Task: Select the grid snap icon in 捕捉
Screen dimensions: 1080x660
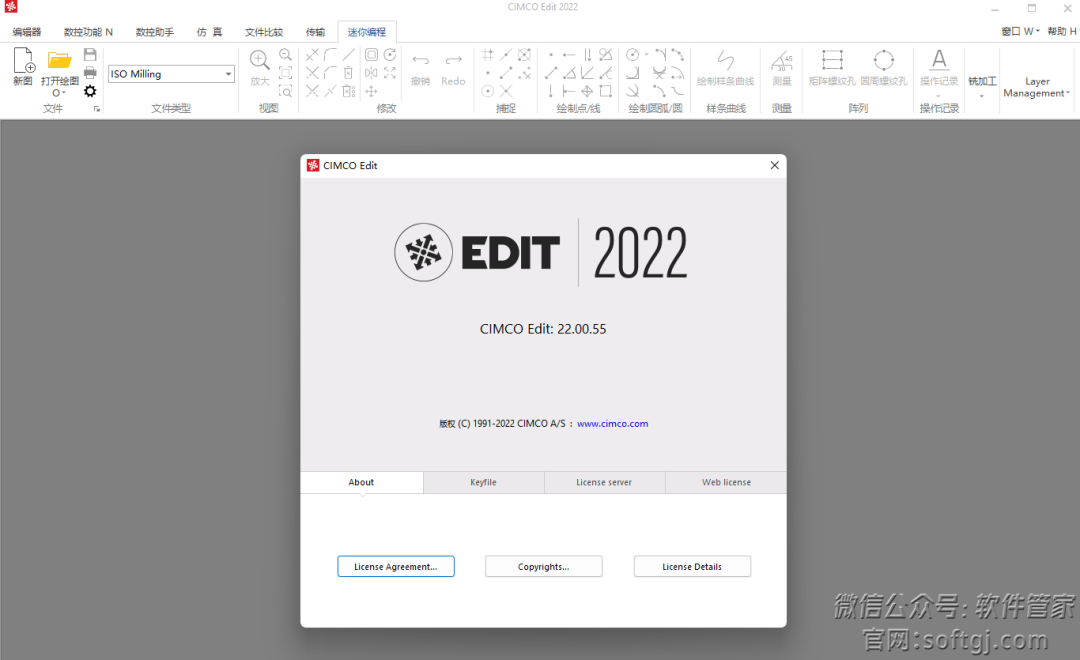Action: (488, 54)
